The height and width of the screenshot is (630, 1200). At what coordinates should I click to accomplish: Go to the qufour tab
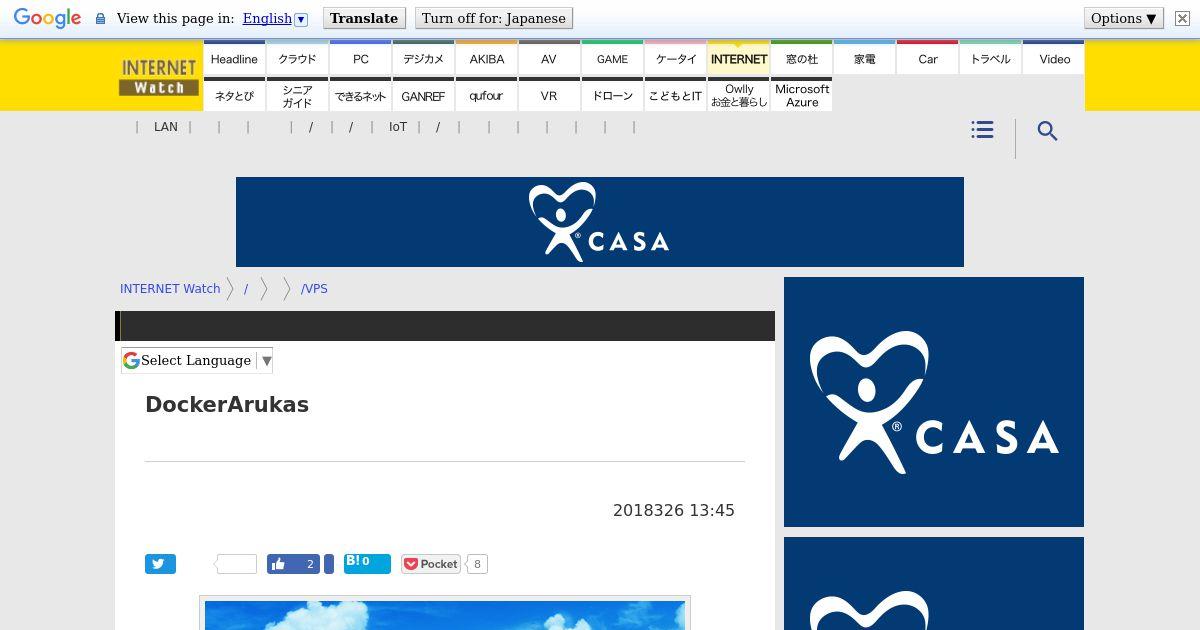pos(486,95)
